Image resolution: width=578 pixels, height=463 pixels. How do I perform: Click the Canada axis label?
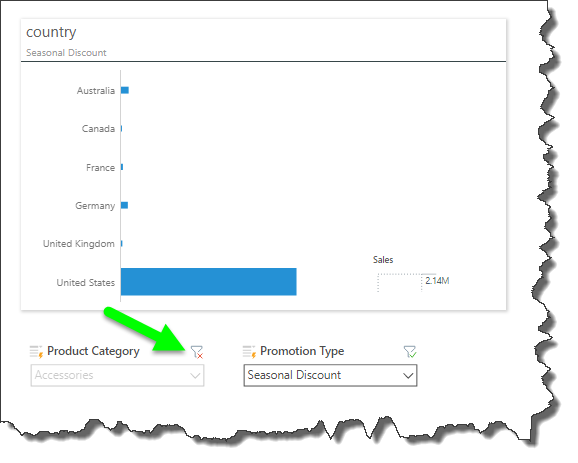click(98, 129)
